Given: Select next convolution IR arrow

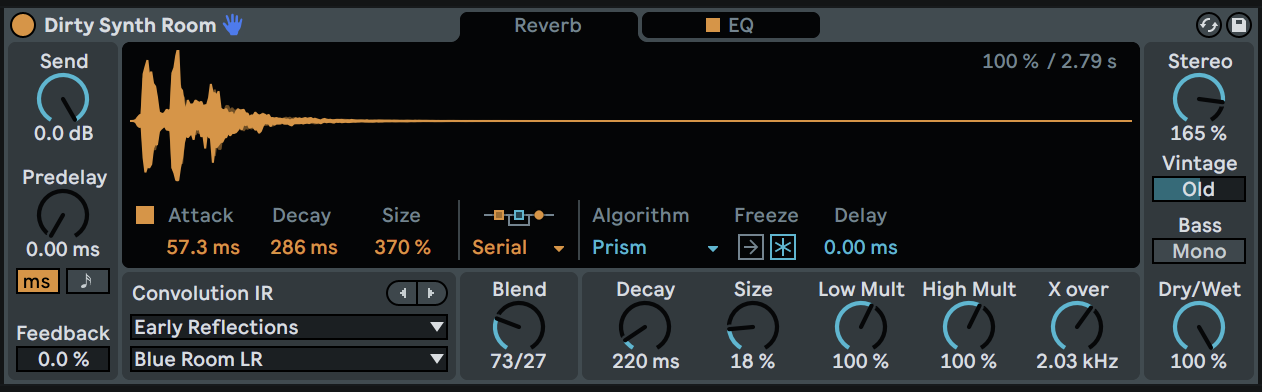Looking at the screenshot, I should click(x=432, y=293).
